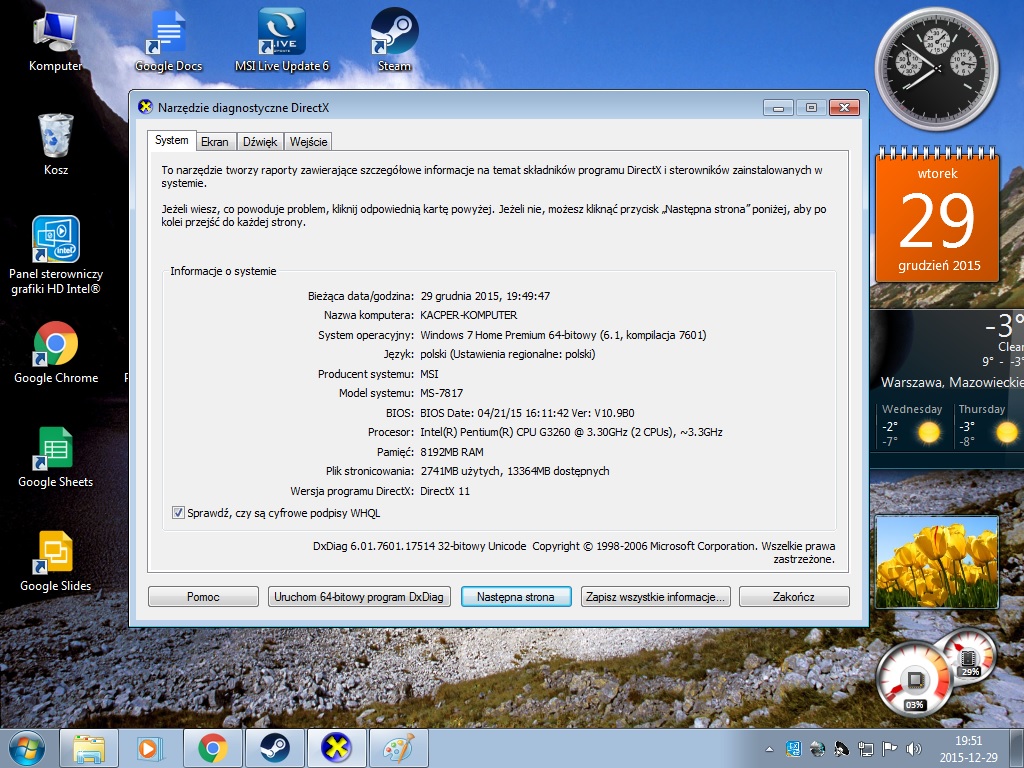Switch to the System tab
This screenshot has height=768, width=1024.
172,140
